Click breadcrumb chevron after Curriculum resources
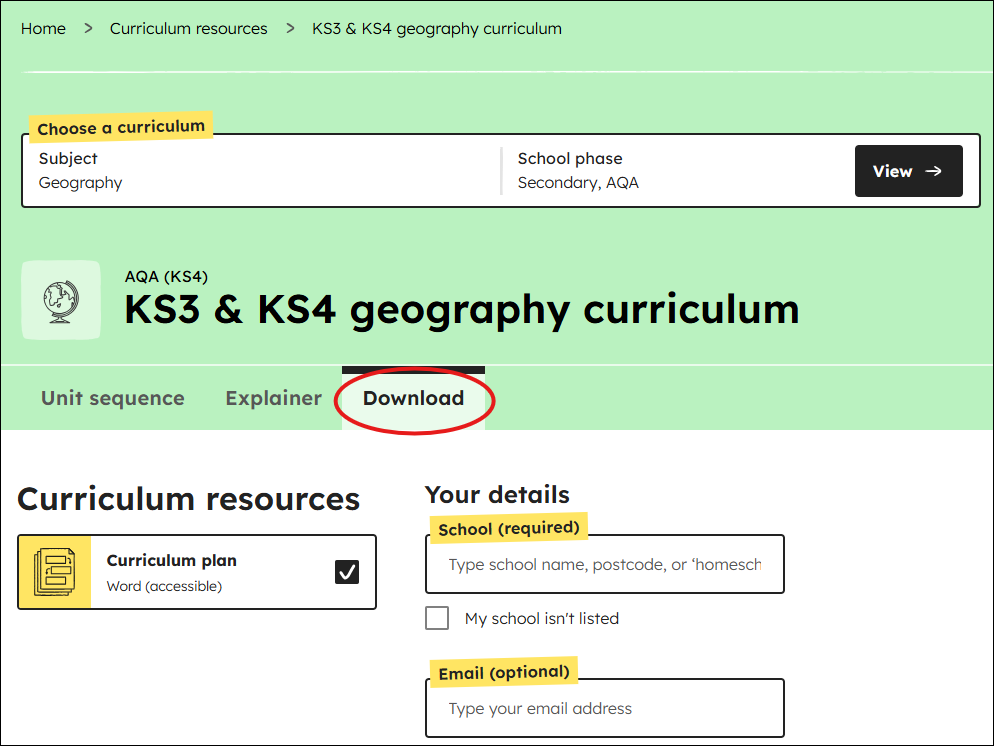The image size is (994, 746). [x=290, y=29]
